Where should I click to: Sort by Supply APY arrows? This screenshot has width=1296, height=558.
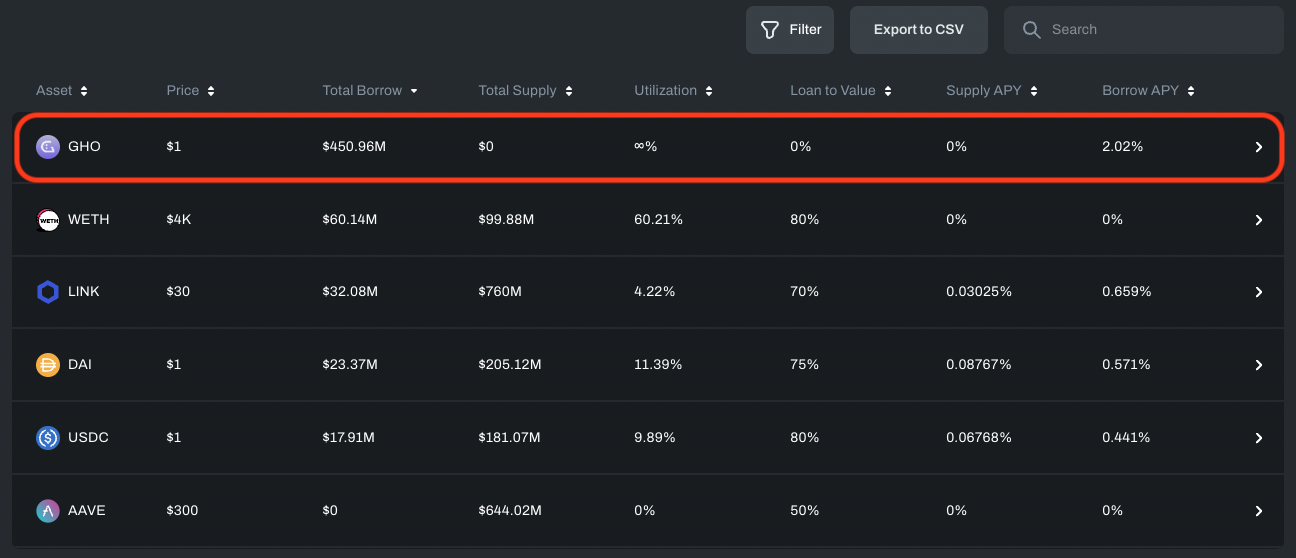click(x=1033, y=91)
